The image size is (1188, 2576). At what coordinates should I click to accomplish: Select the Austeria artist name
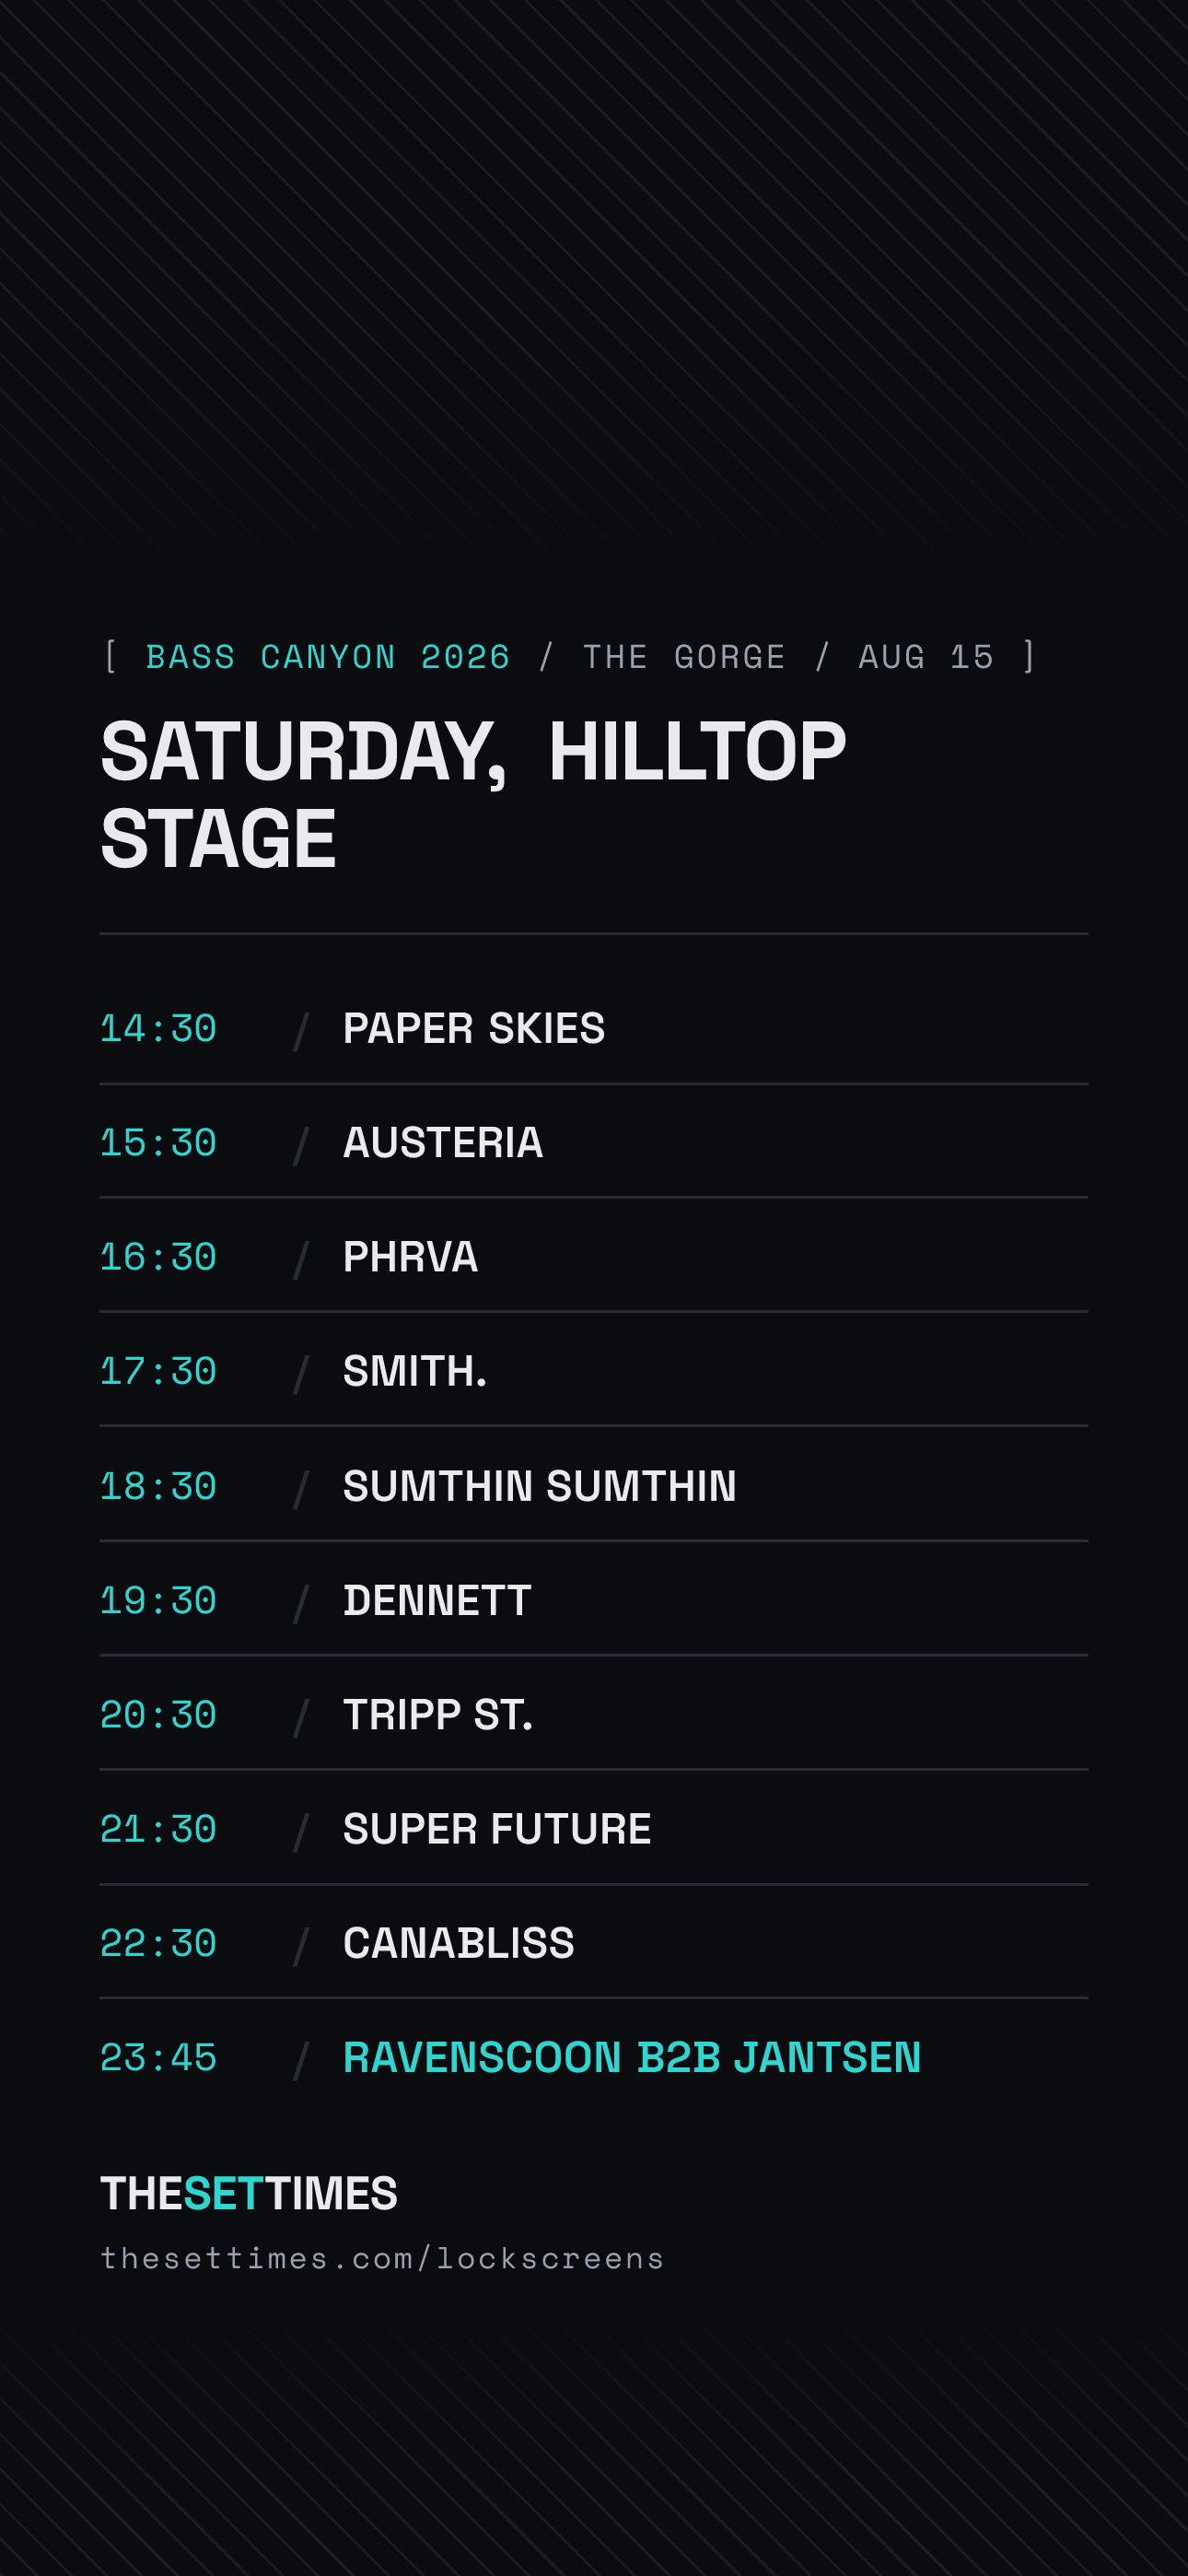(x=443, y=1142)
